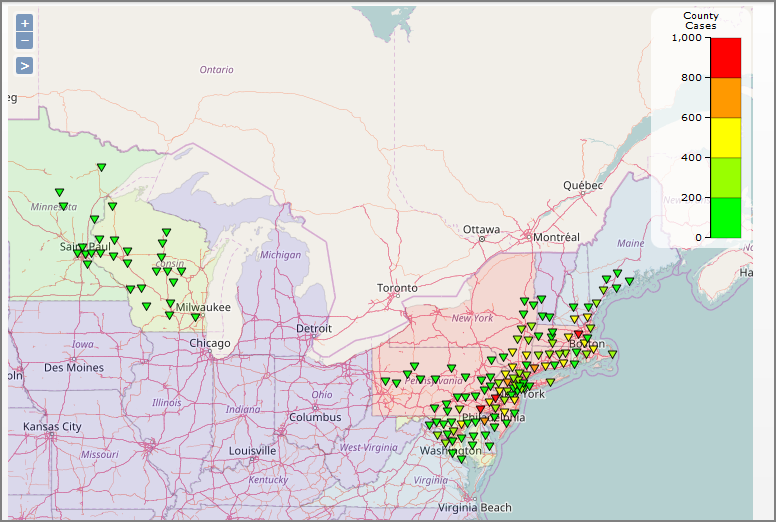Click the northernmost green marker in Minnesota
The image size is (776, 522).
click(101, 167)
